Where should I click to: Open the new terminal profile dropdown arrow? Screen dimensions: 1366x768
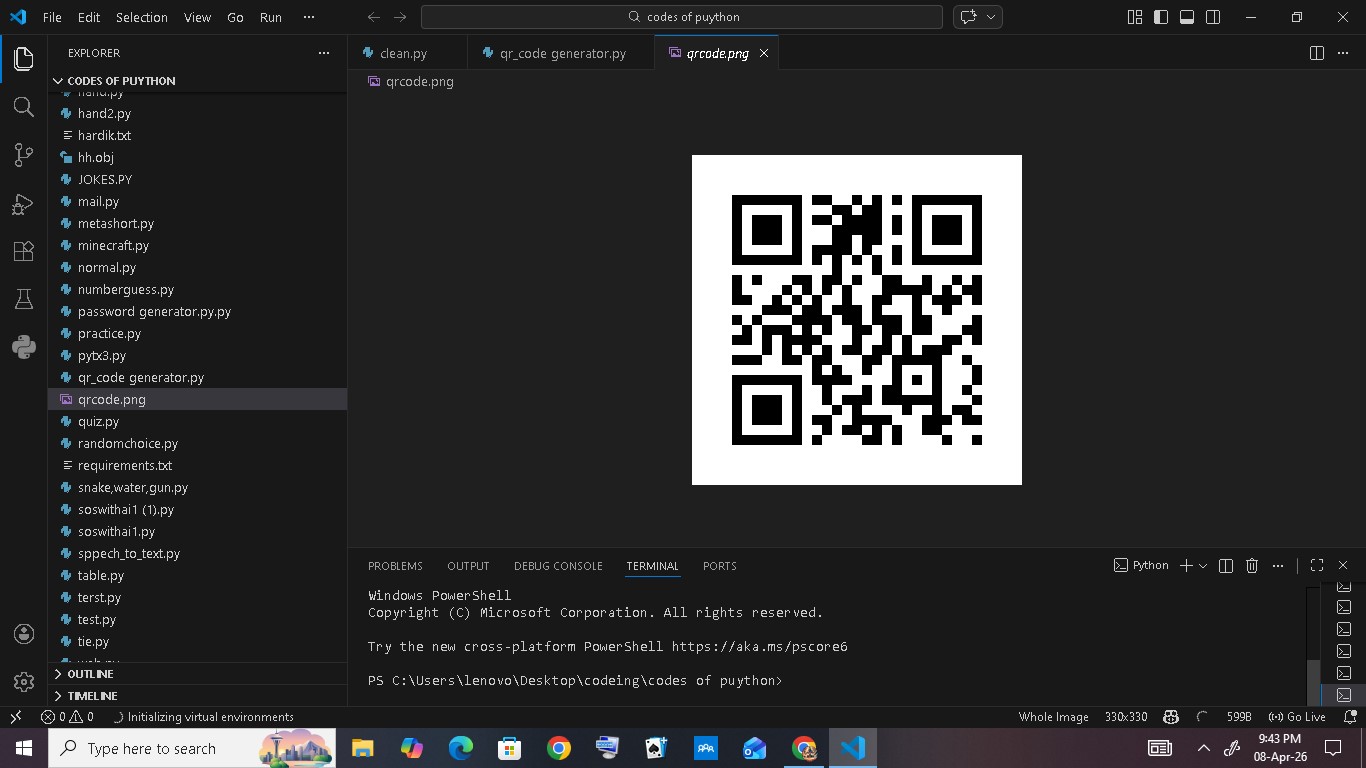pos(1202,565)
